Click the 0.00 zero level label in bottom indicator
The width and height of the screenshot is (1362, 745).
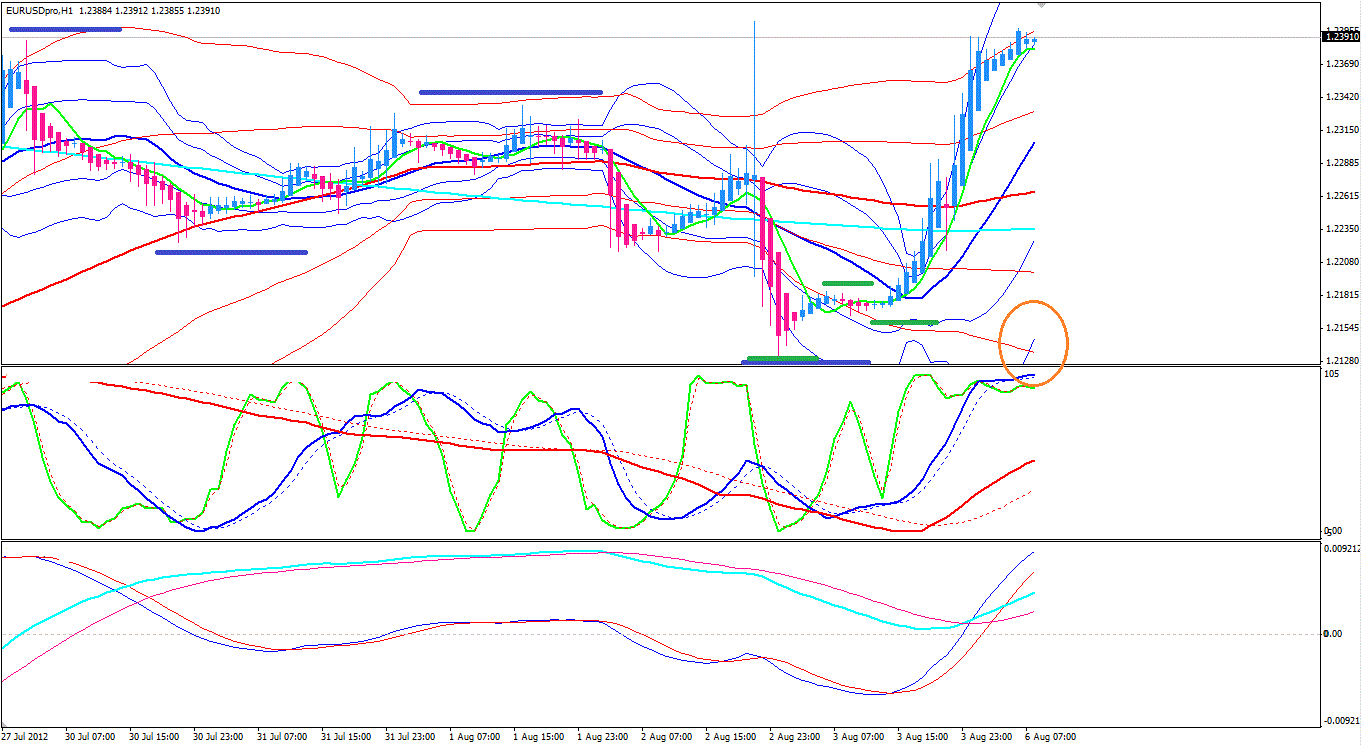pos(1333,634)
